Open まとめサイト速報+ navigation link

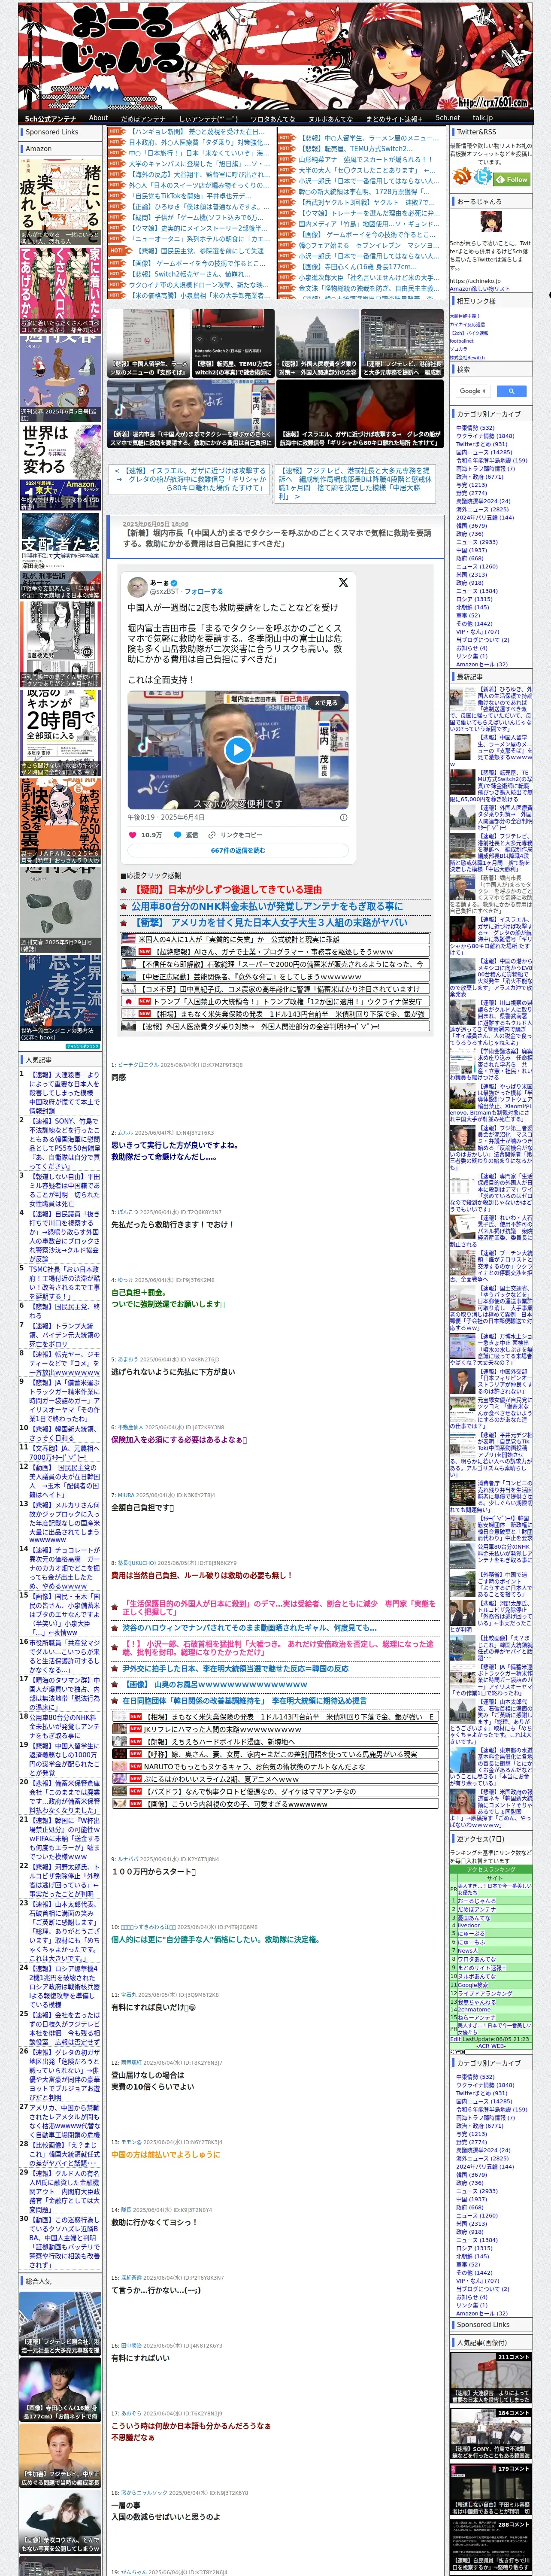(x=394, y=118)
